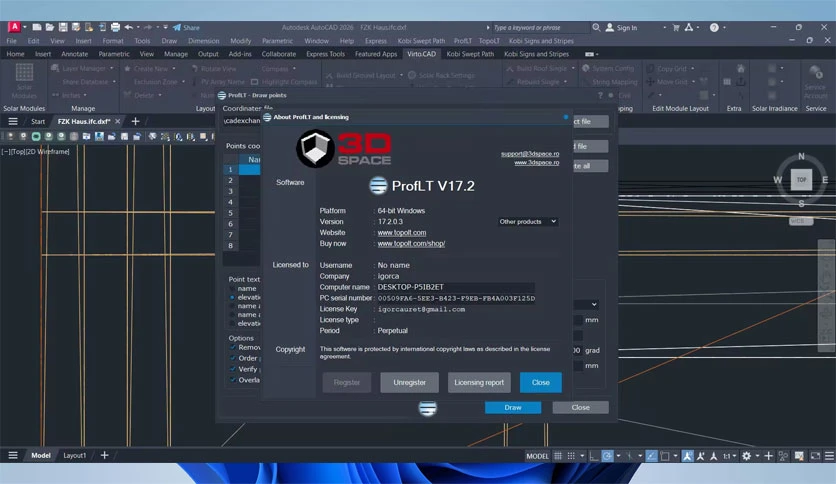Toggle snap mode dotted grid icon
Screen dimensions: 836x484
[571, 456]
